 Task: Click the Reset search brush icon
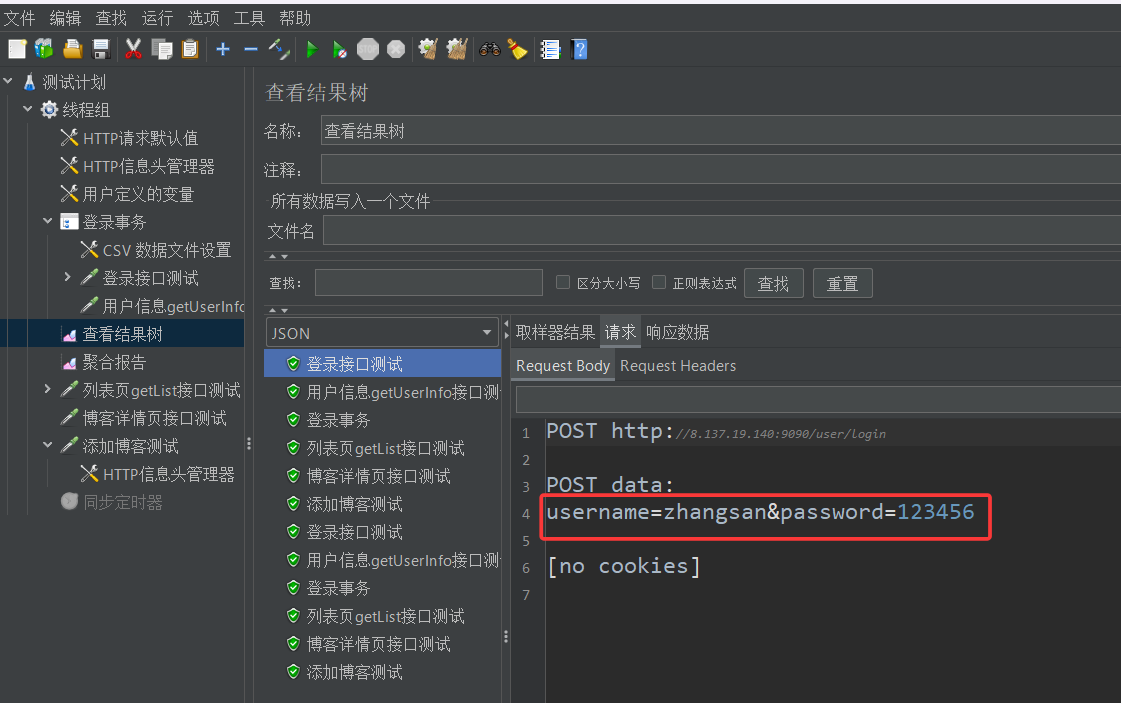point(518,49)
